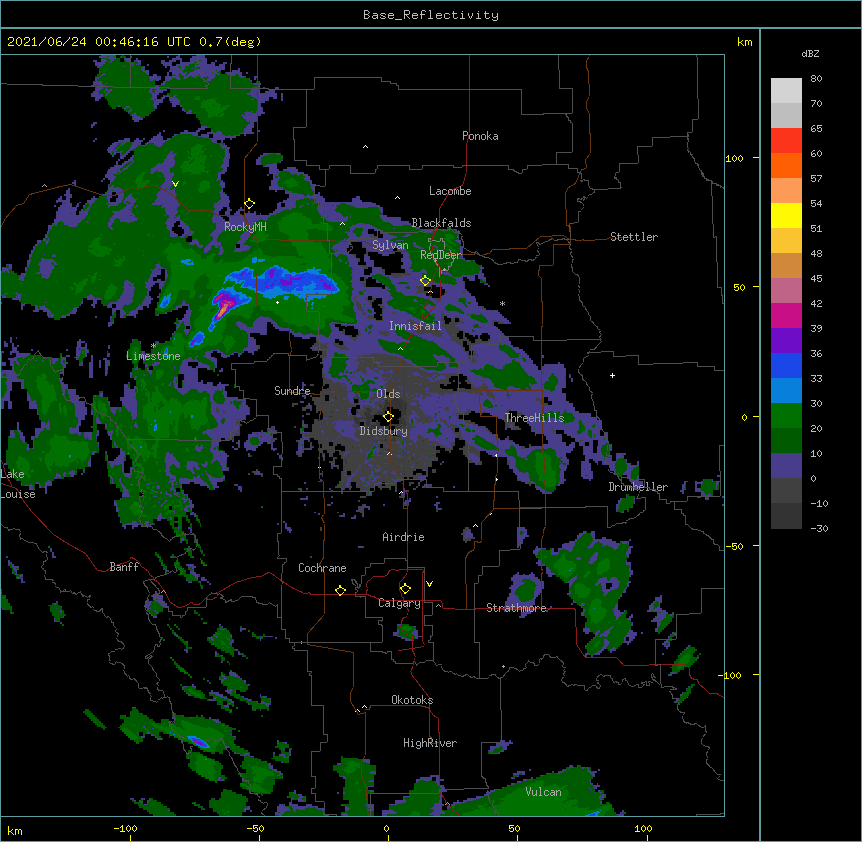Image resolution: width=862 pixels, height=842 pixels.
Task: Click the RockyMH label
Action: [245, 227]
